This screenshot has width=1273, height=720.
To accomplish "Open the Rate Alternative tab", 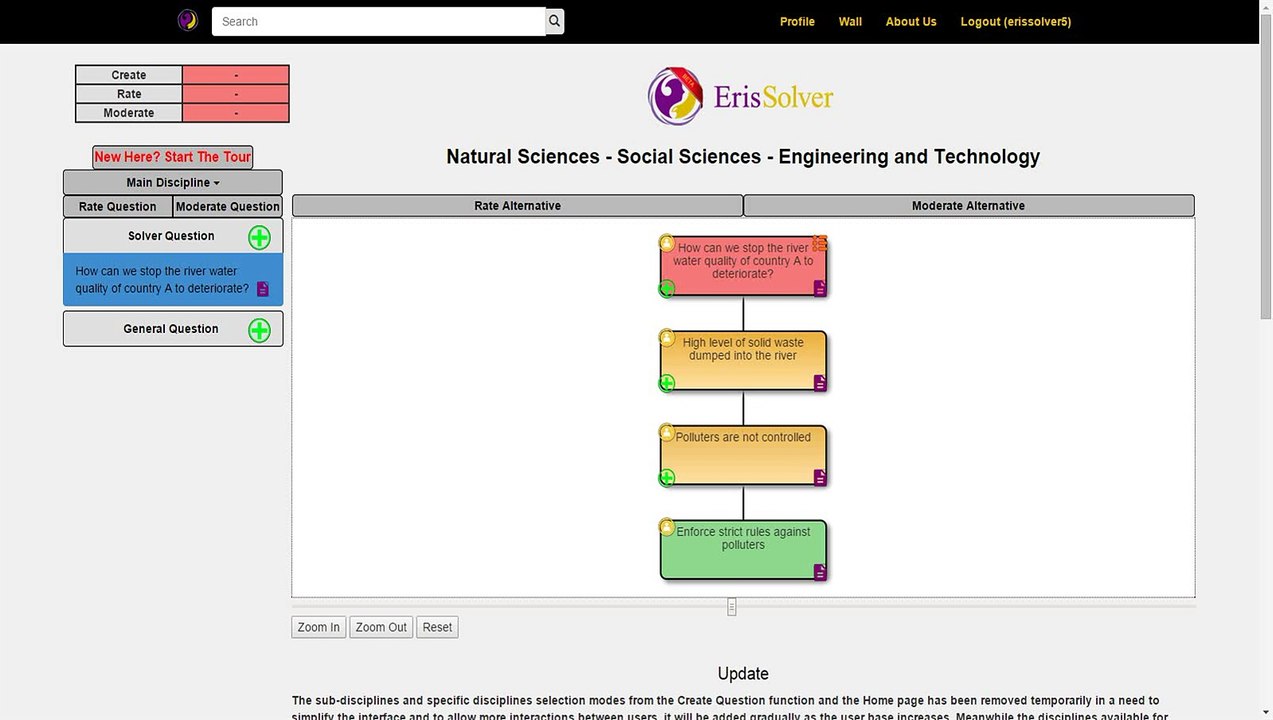I will click(517, 206).
